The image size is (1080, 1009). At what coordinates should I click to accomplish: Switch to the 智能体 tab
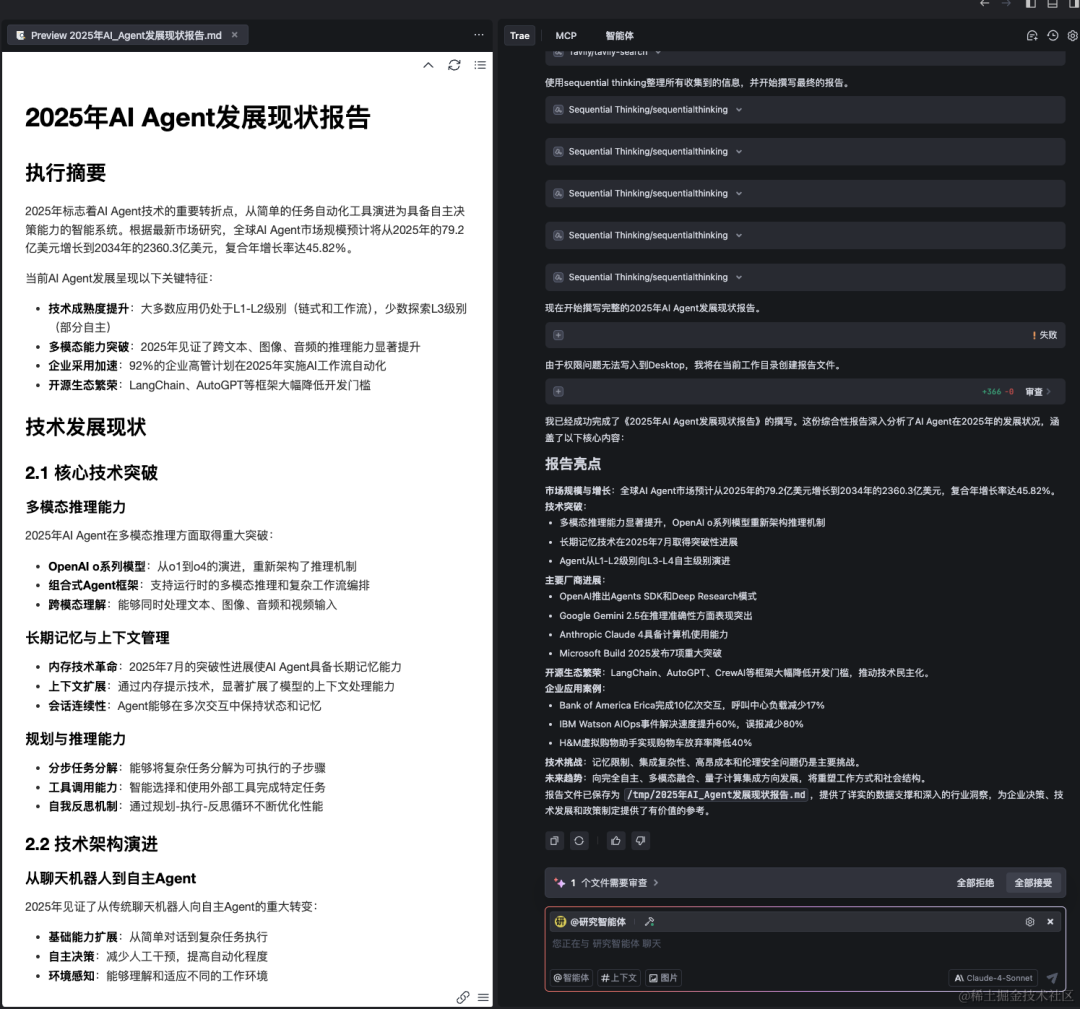(619, 36)
